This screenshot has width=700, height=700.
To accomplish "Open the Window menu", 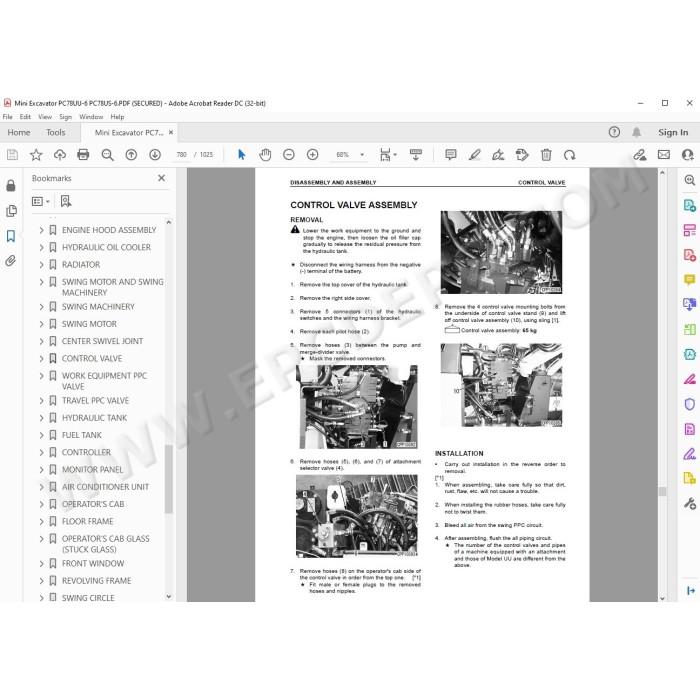I will click(x=91, y=117).
